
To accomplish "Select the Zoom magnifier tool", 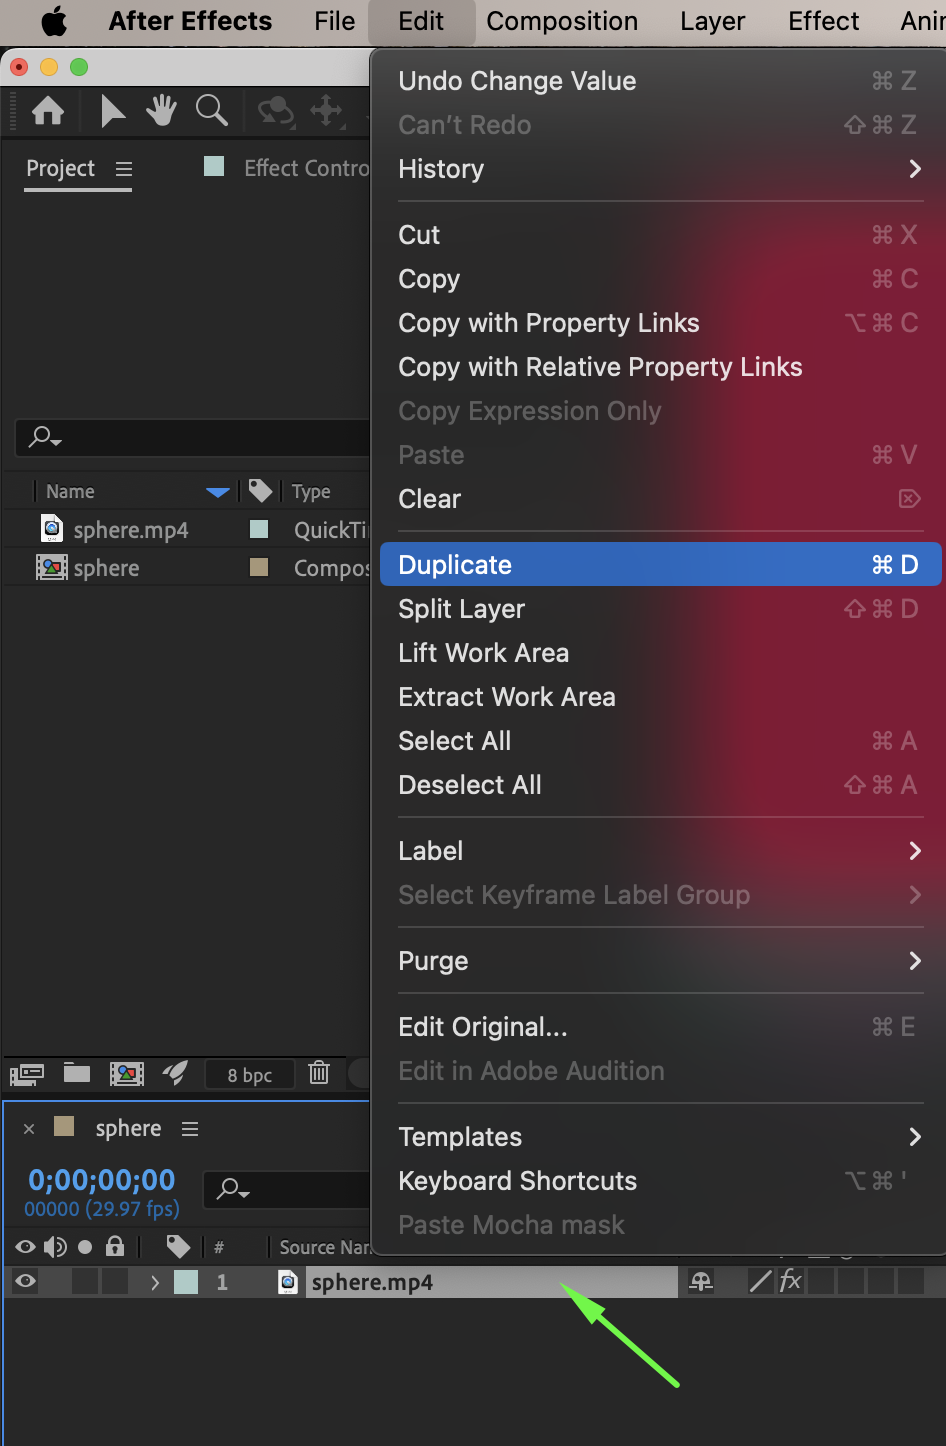I will 212,111.
